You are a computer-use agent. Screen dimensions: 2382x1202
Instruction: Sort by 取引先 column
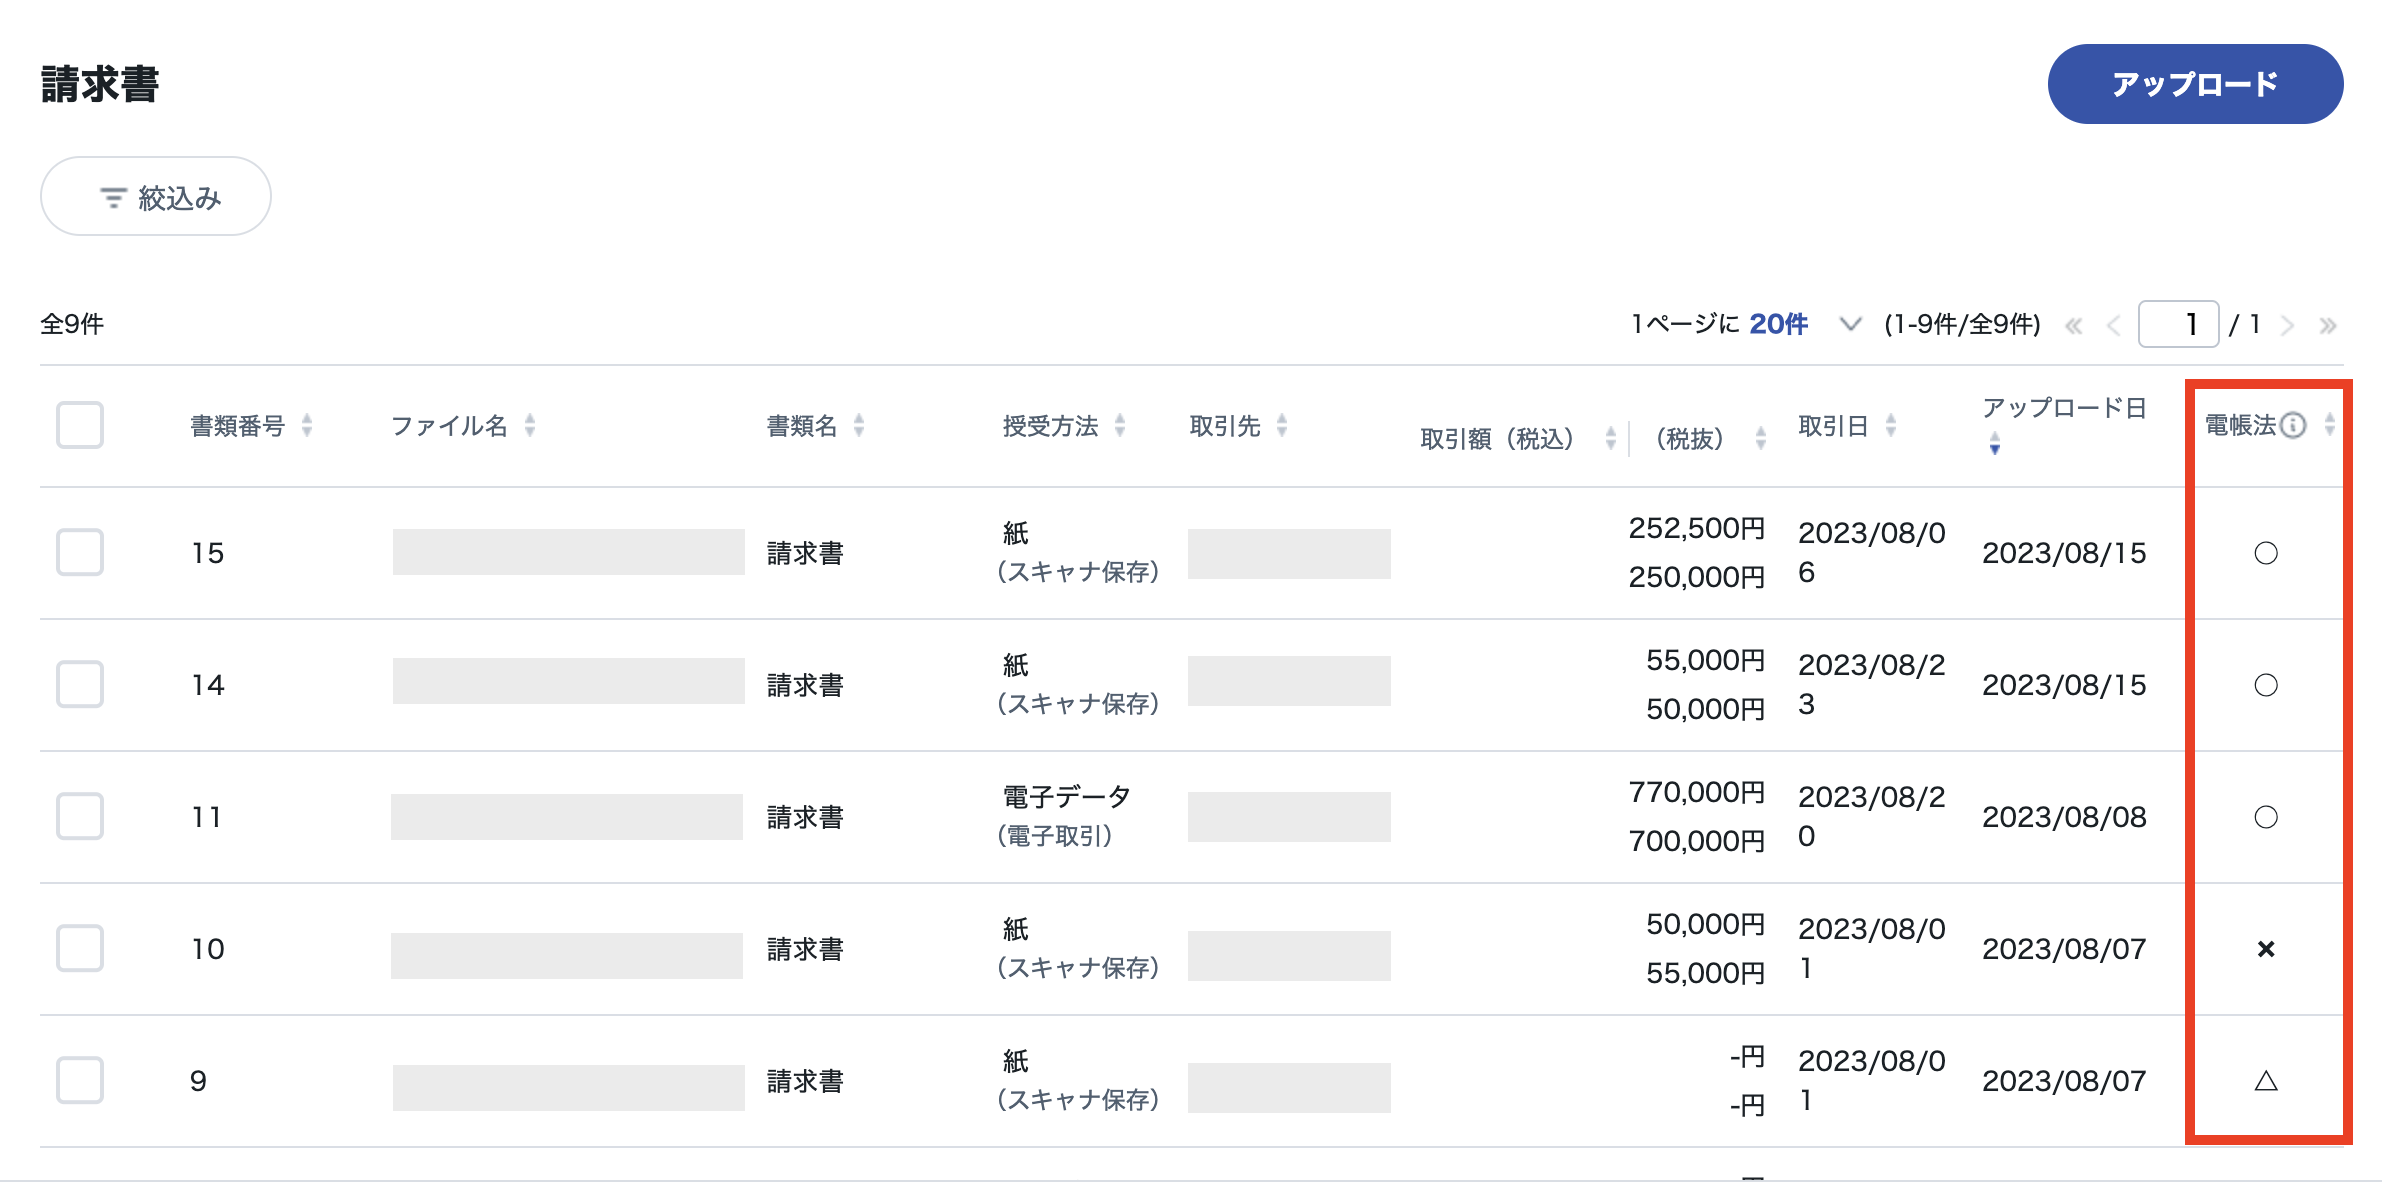coord(1282,425)
